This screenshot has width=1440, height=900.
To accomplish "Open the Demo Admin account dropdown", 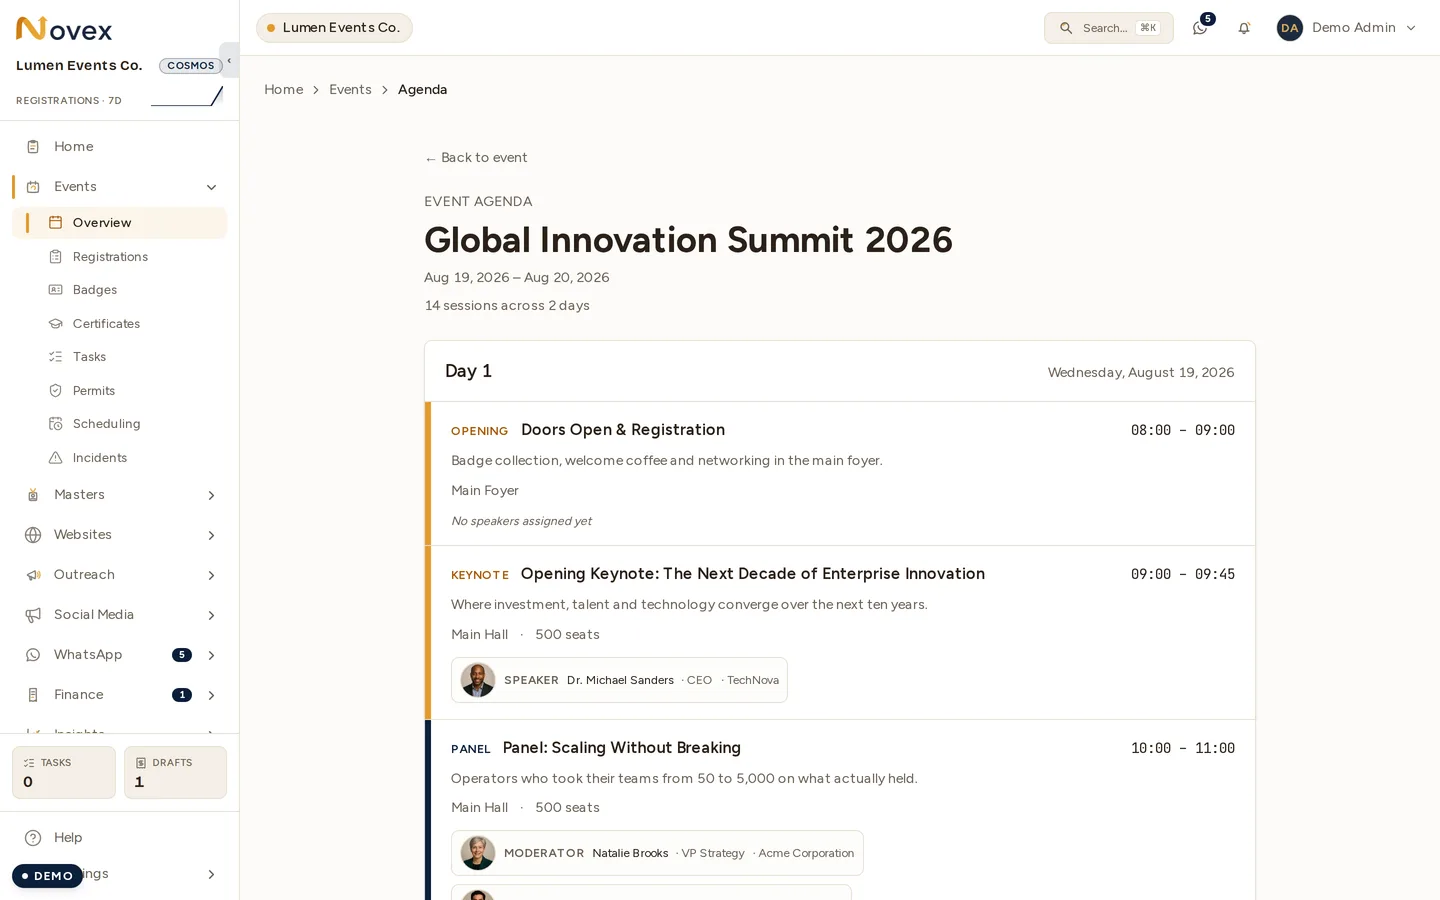I will [x=1346, y=28].
